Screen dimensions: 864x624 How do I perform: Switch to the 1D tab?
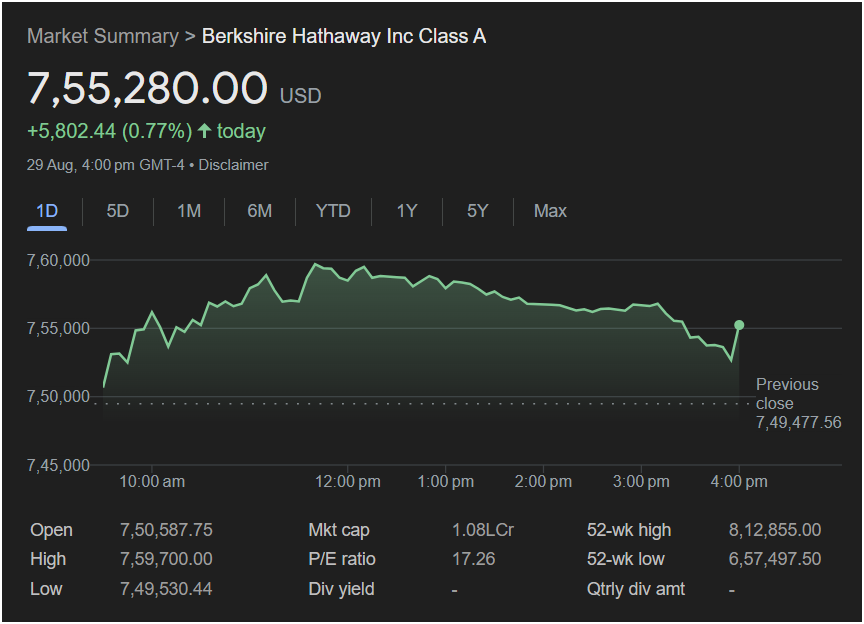[47, 211]
